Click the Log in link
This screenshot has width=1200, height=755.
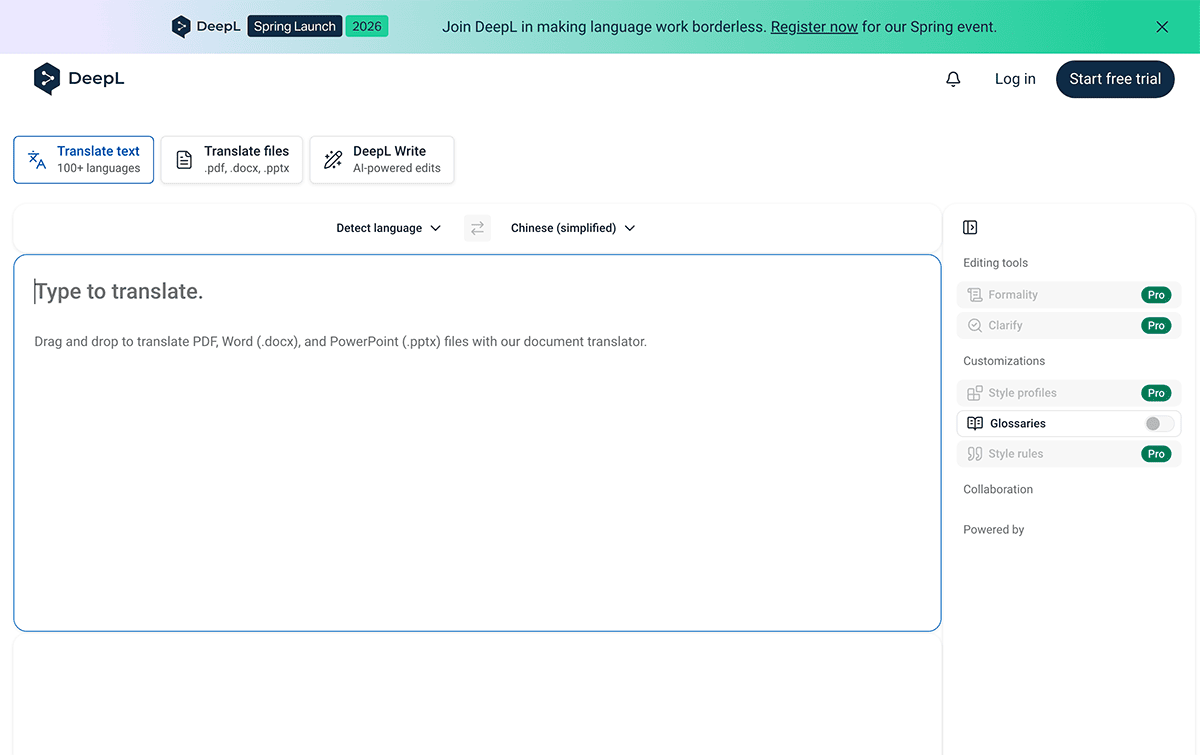pyautogui.click(x=1015, y=79)
